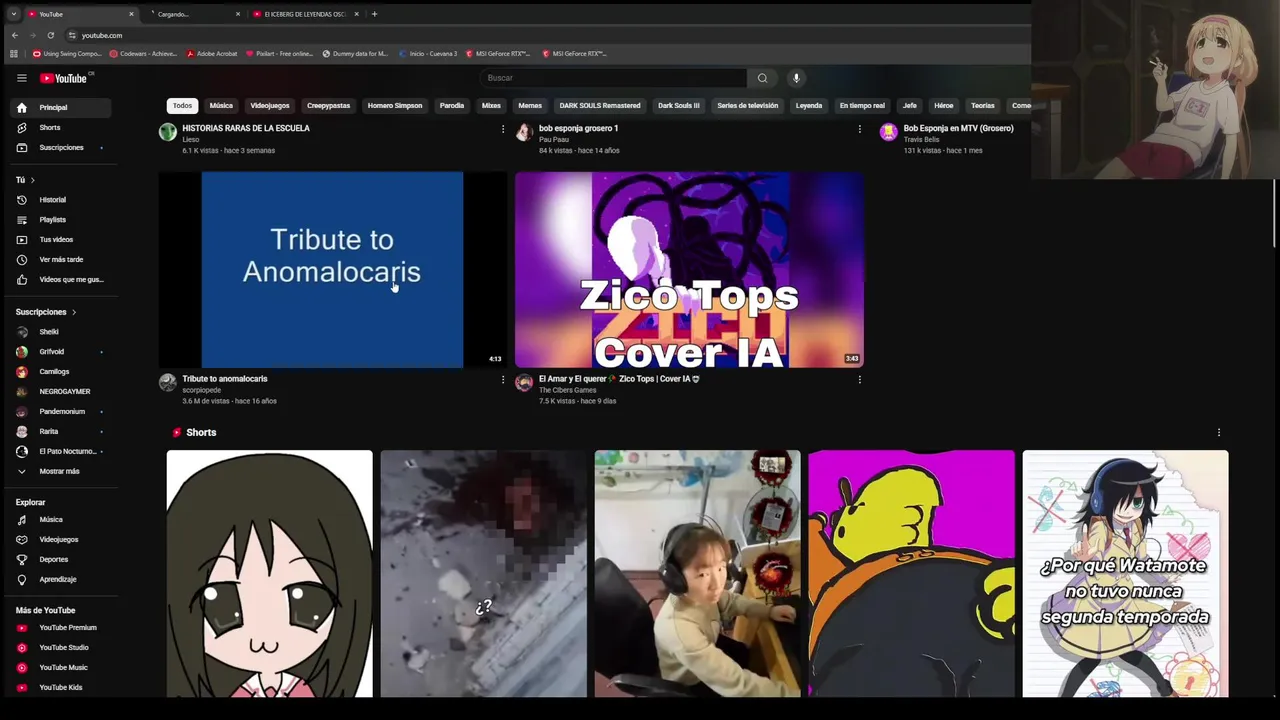The height and width of the screenshot is (720, 1280).
Task: Open YouTube Studio link
Action: (x=61, y=648)
